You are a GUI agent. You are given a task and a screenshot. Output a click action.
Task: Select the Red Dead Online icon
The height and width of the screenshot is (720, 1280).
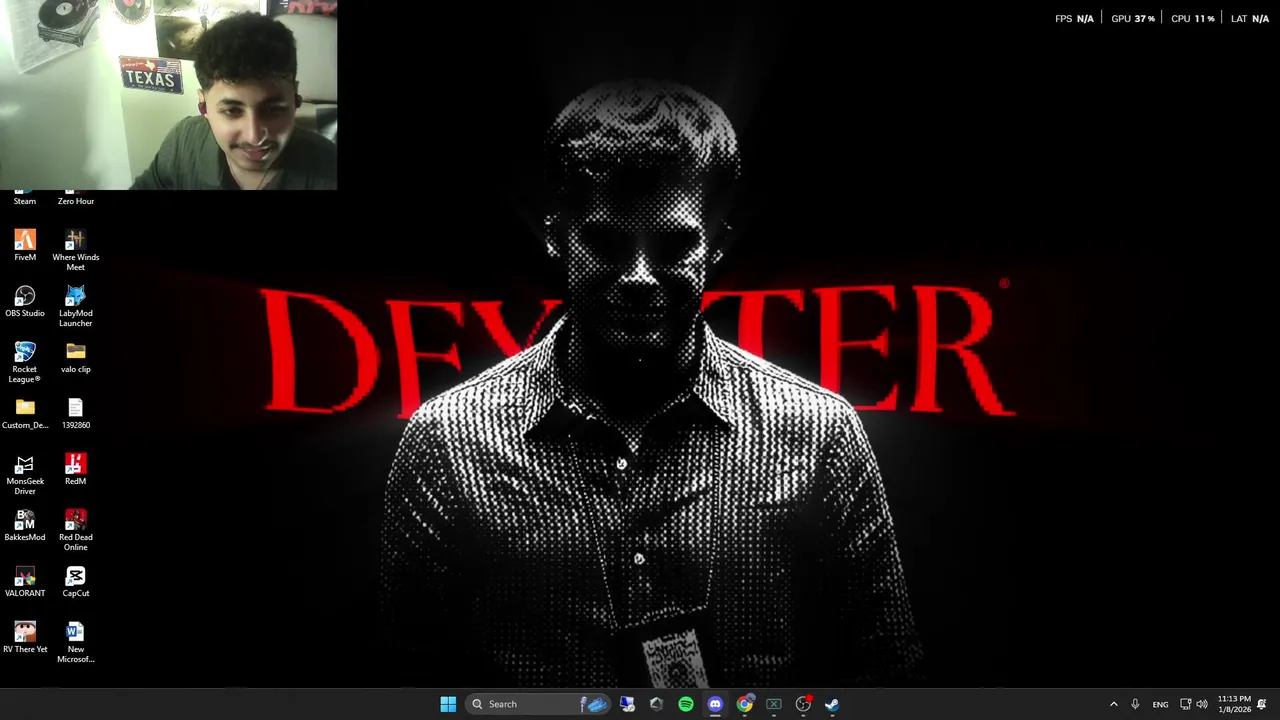[75, 530]
